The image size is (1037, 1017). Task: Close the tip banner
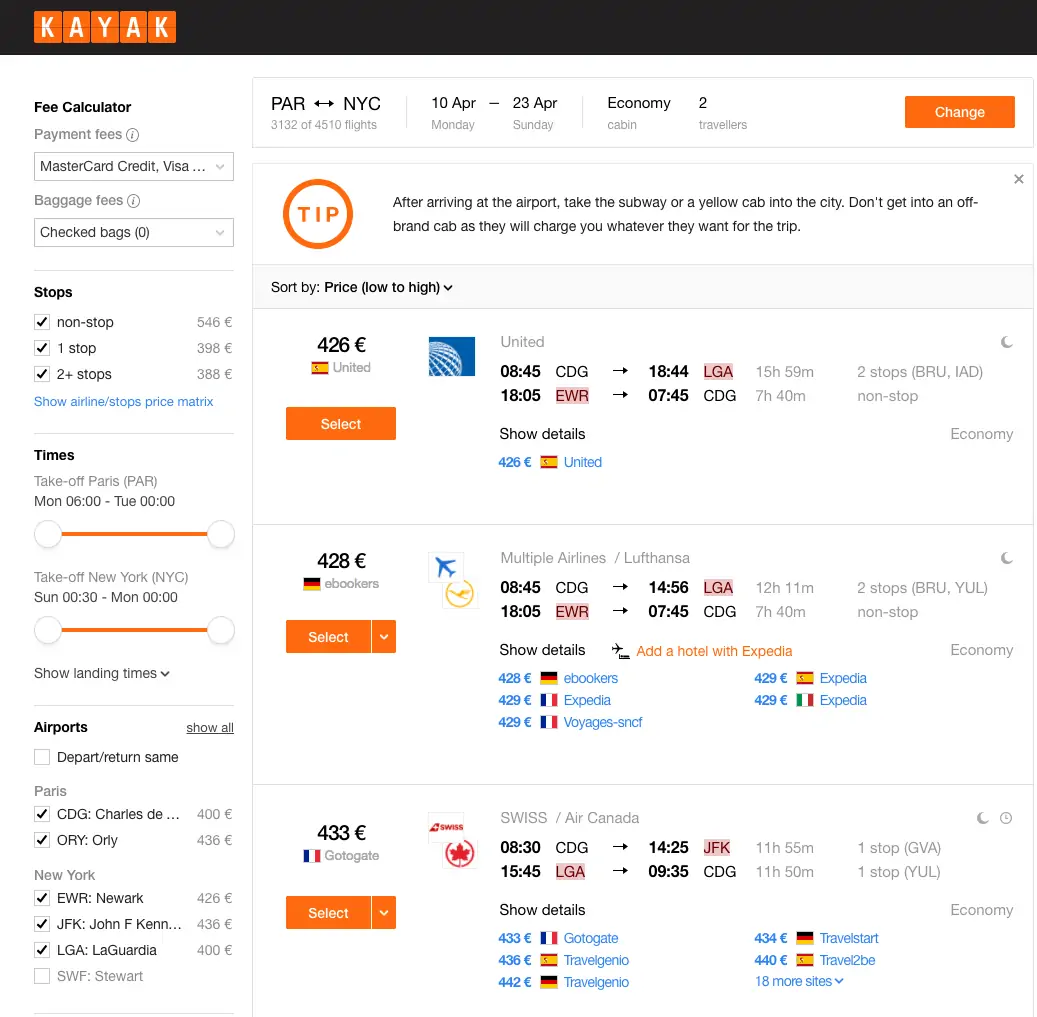(x=1018, y=179)
